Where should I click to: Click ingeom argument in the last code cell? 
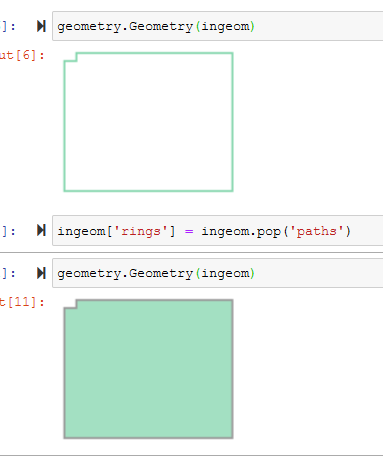(225, 274)
